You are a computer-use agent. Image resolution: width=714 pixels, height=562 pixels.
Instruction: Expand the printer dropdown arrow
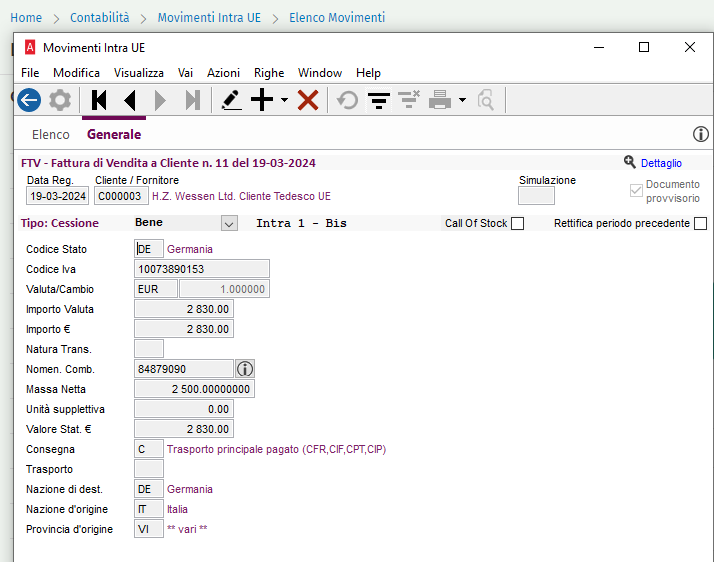(462, 100)
